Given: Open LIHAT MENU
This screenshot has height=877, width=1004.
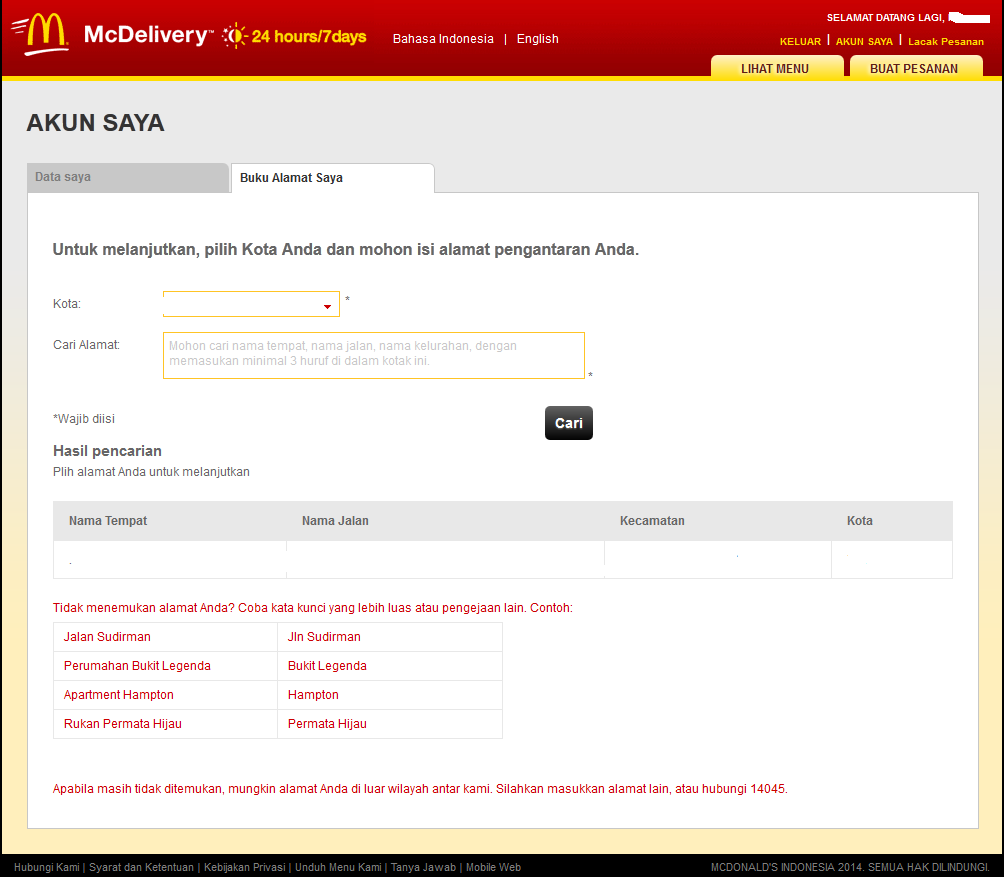Looking at the screenshot, I should pos(777,69).
